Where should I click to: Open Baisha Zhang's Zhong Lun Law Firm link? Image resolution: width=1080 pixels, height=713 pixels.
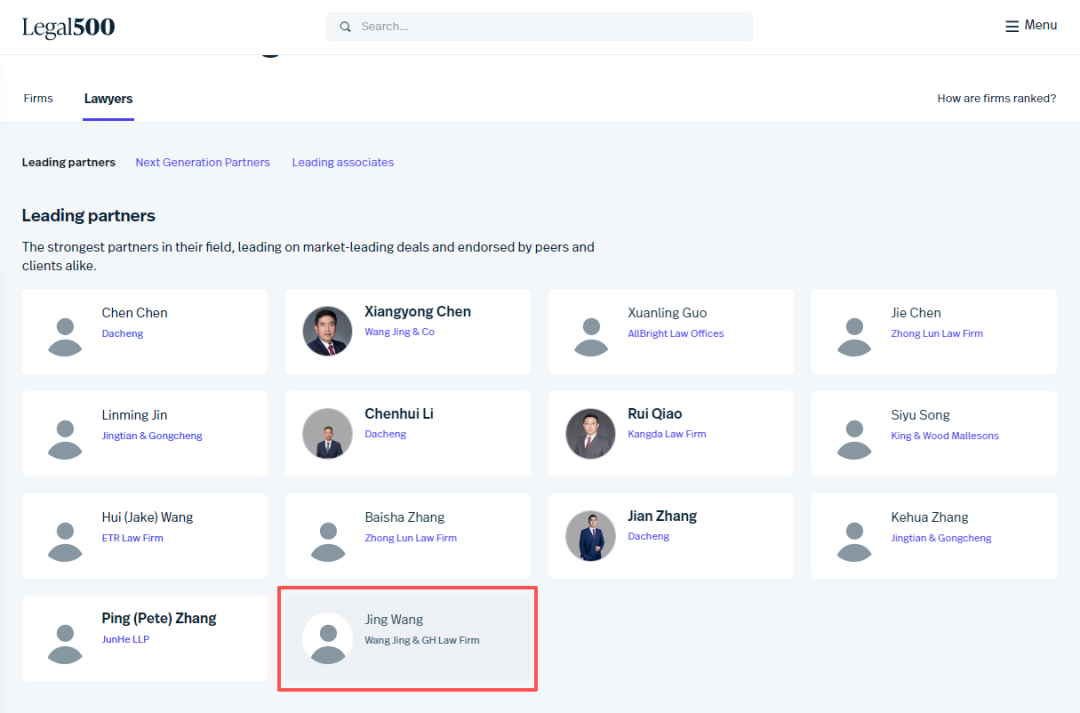[x=411, y=538]
